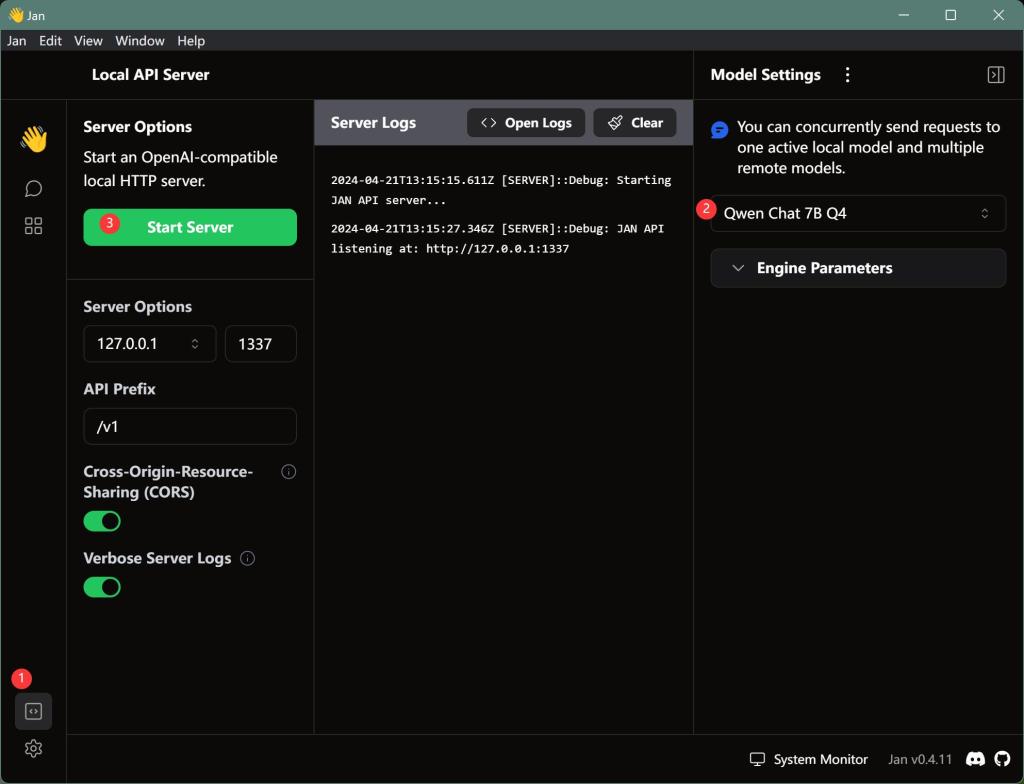The width and height of the screenshot is (1024, 784).
Task: Open the Local API Server sidebar icon
Action: click(33, 711)
